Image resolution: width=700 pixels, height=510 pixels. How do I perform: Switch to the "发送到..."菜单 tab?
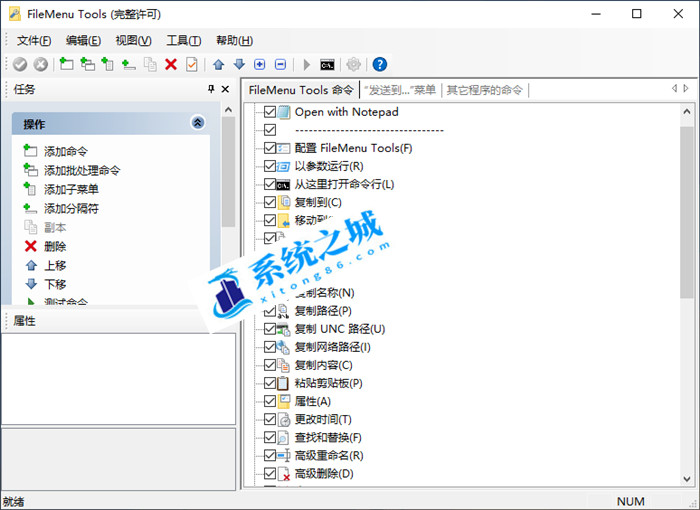pos(400,90)
